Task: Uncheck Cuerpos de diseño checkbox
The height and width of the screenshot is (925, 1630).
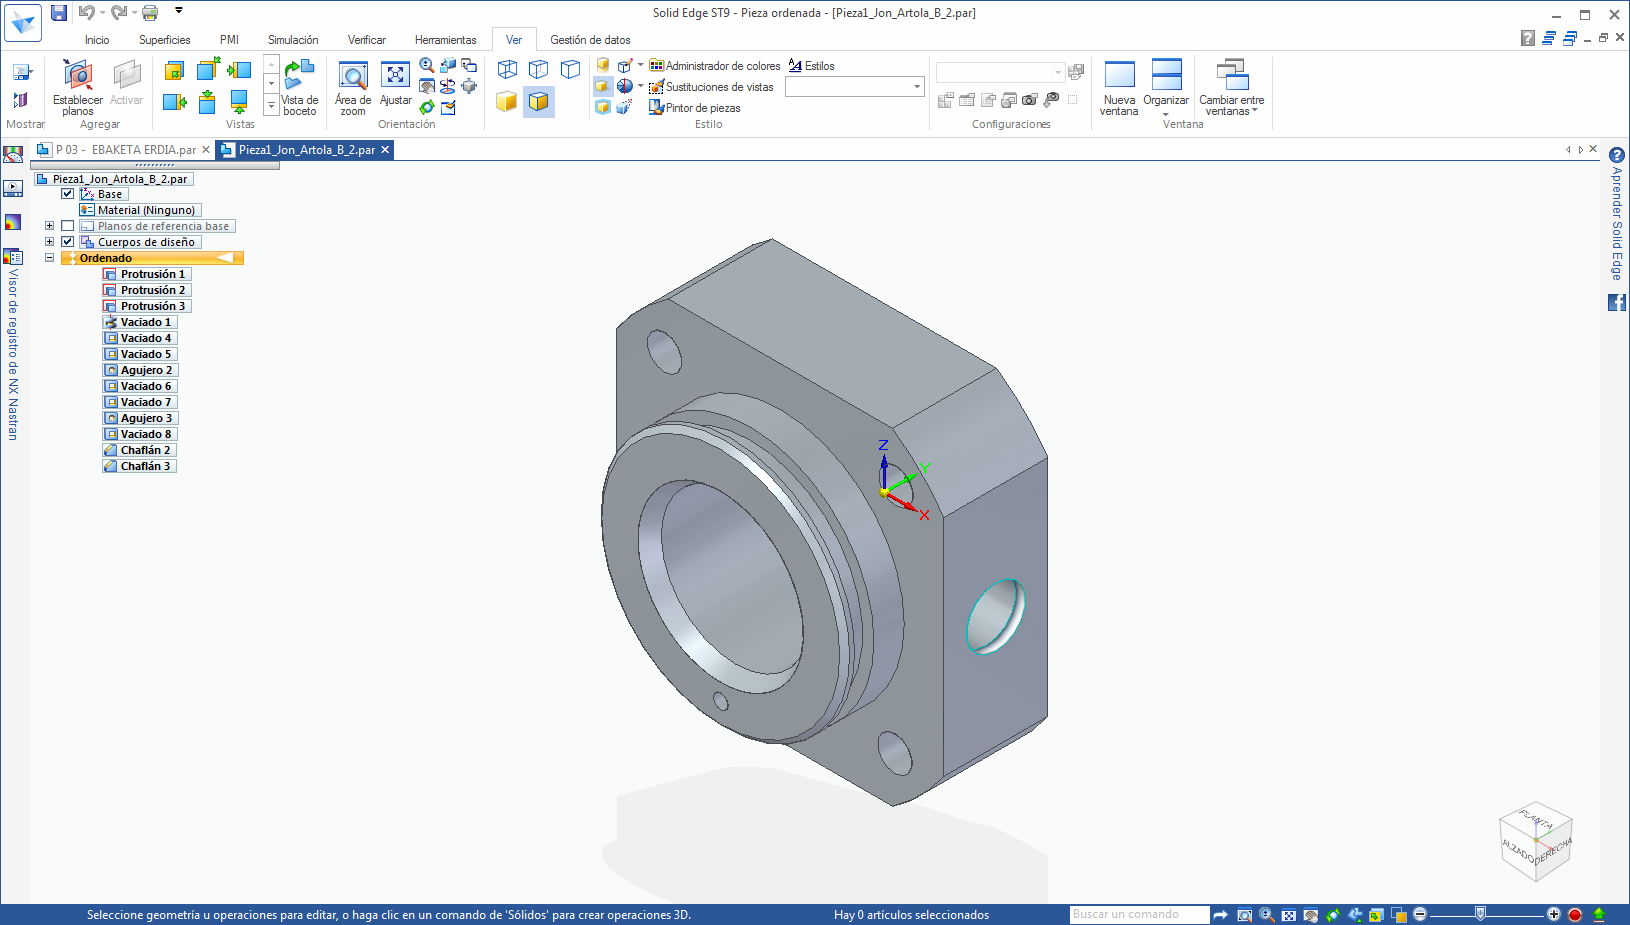Action: point(68,242)
